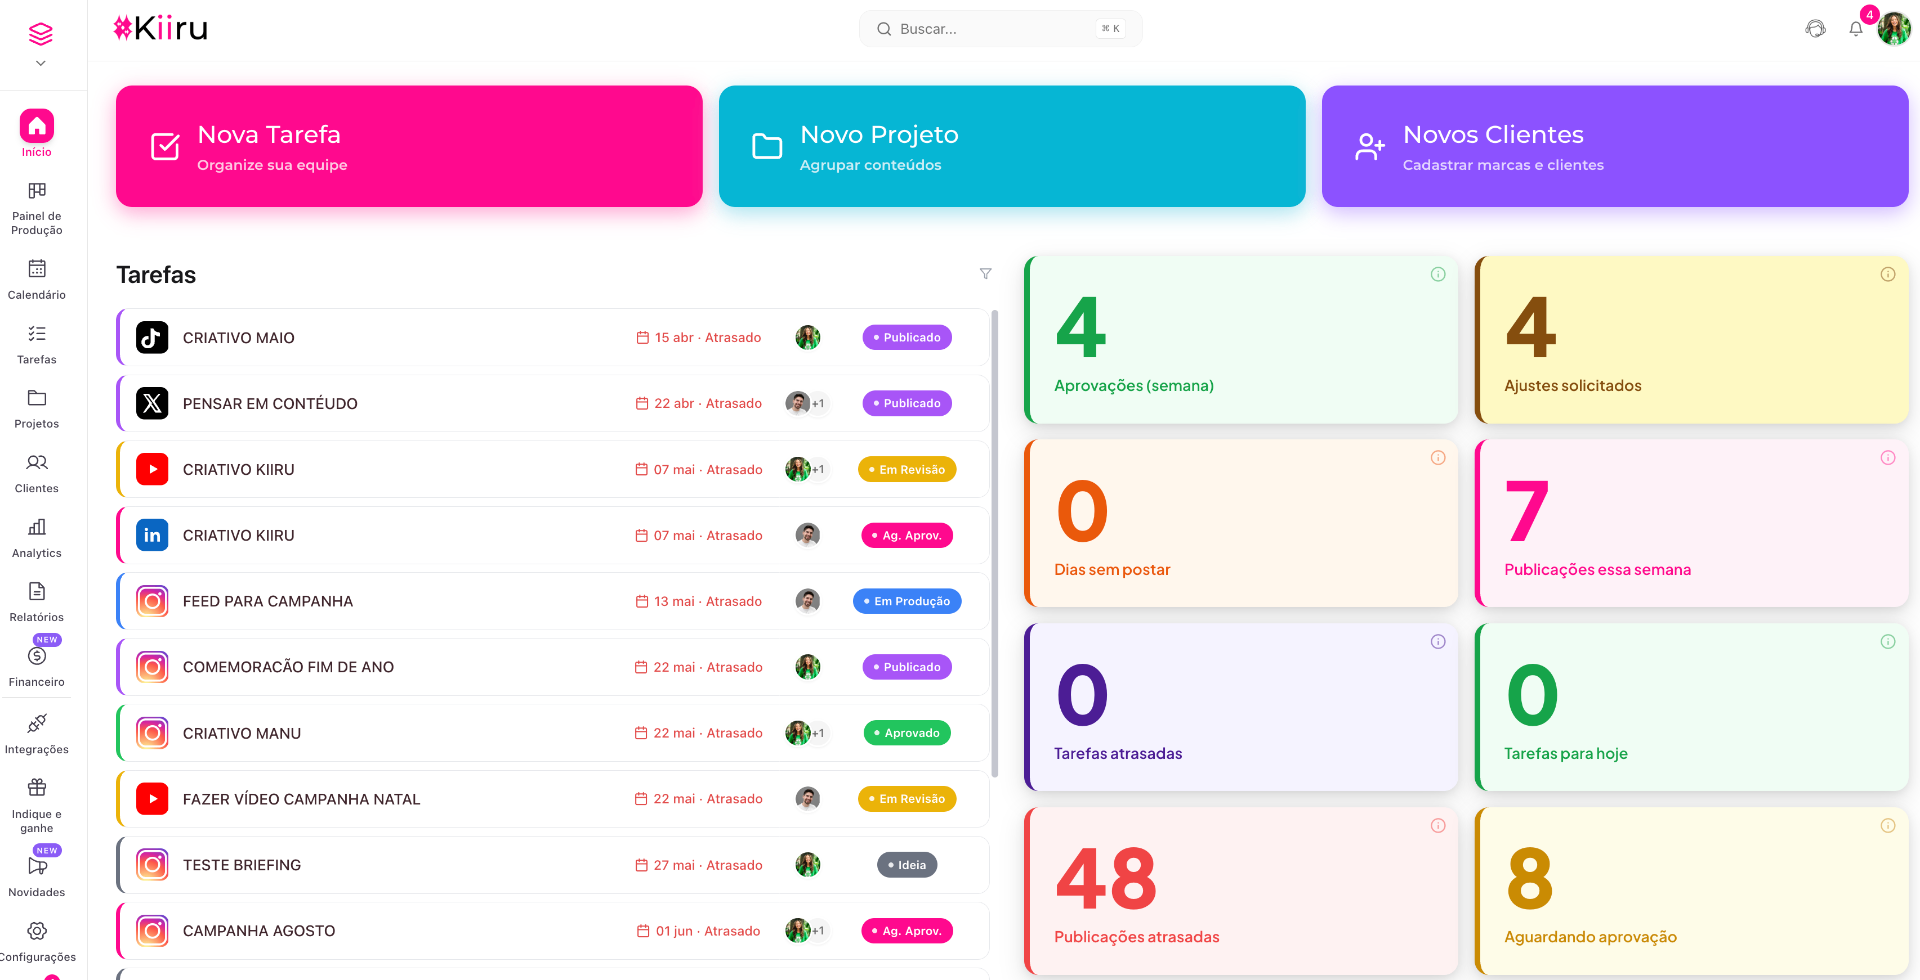Open Ideia status of TESTE BRIEFING

pyautogui.click(x=907, y=866)
